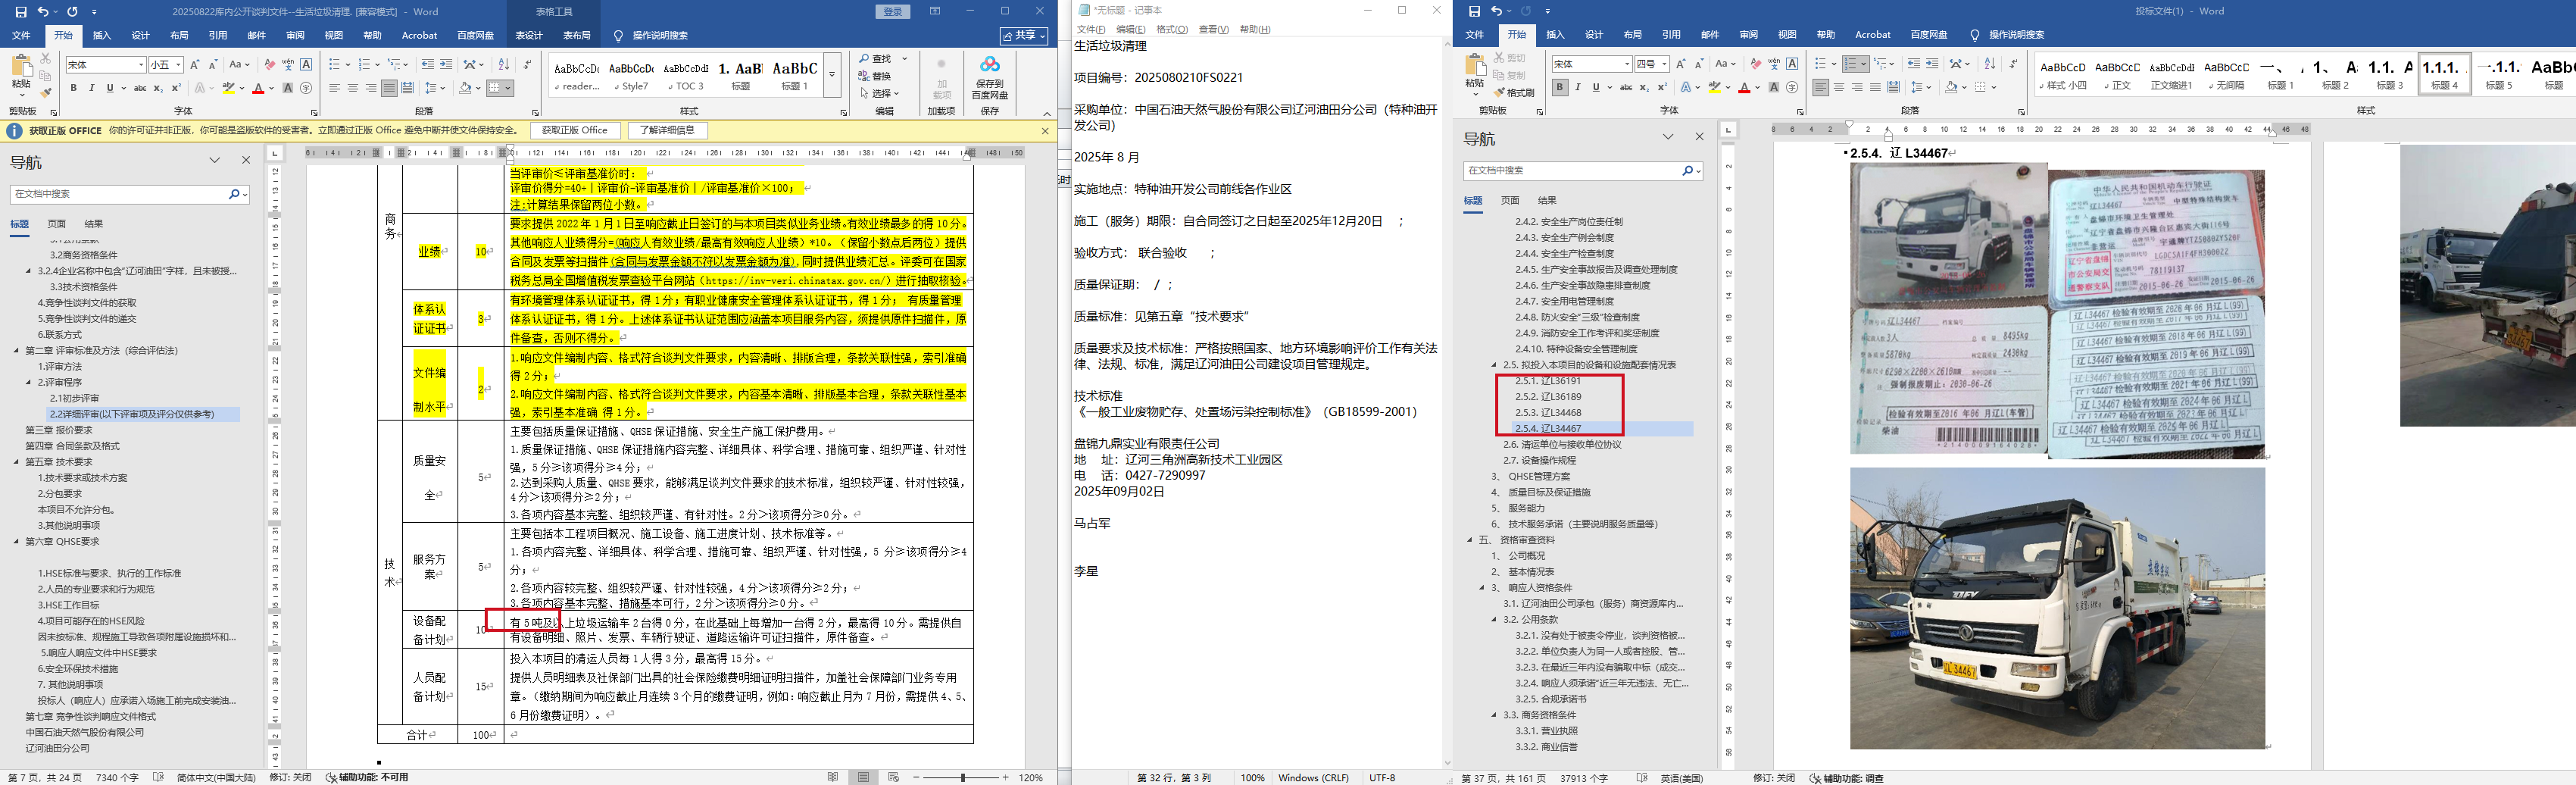
Task: Collapse 2.5 拟投入本项目的设备 node in right navigation
Action: coord(1494,365)
